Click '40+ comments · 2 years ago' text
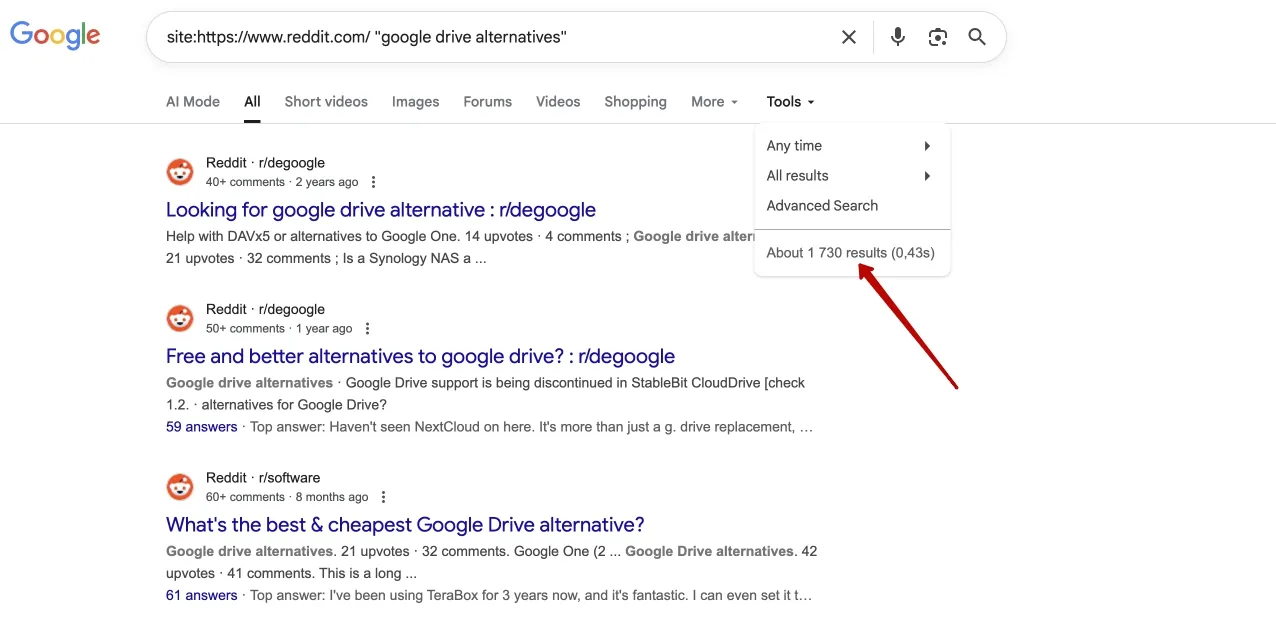The image size is (1276, 630). pyautogui.click(x=282, y=182)
